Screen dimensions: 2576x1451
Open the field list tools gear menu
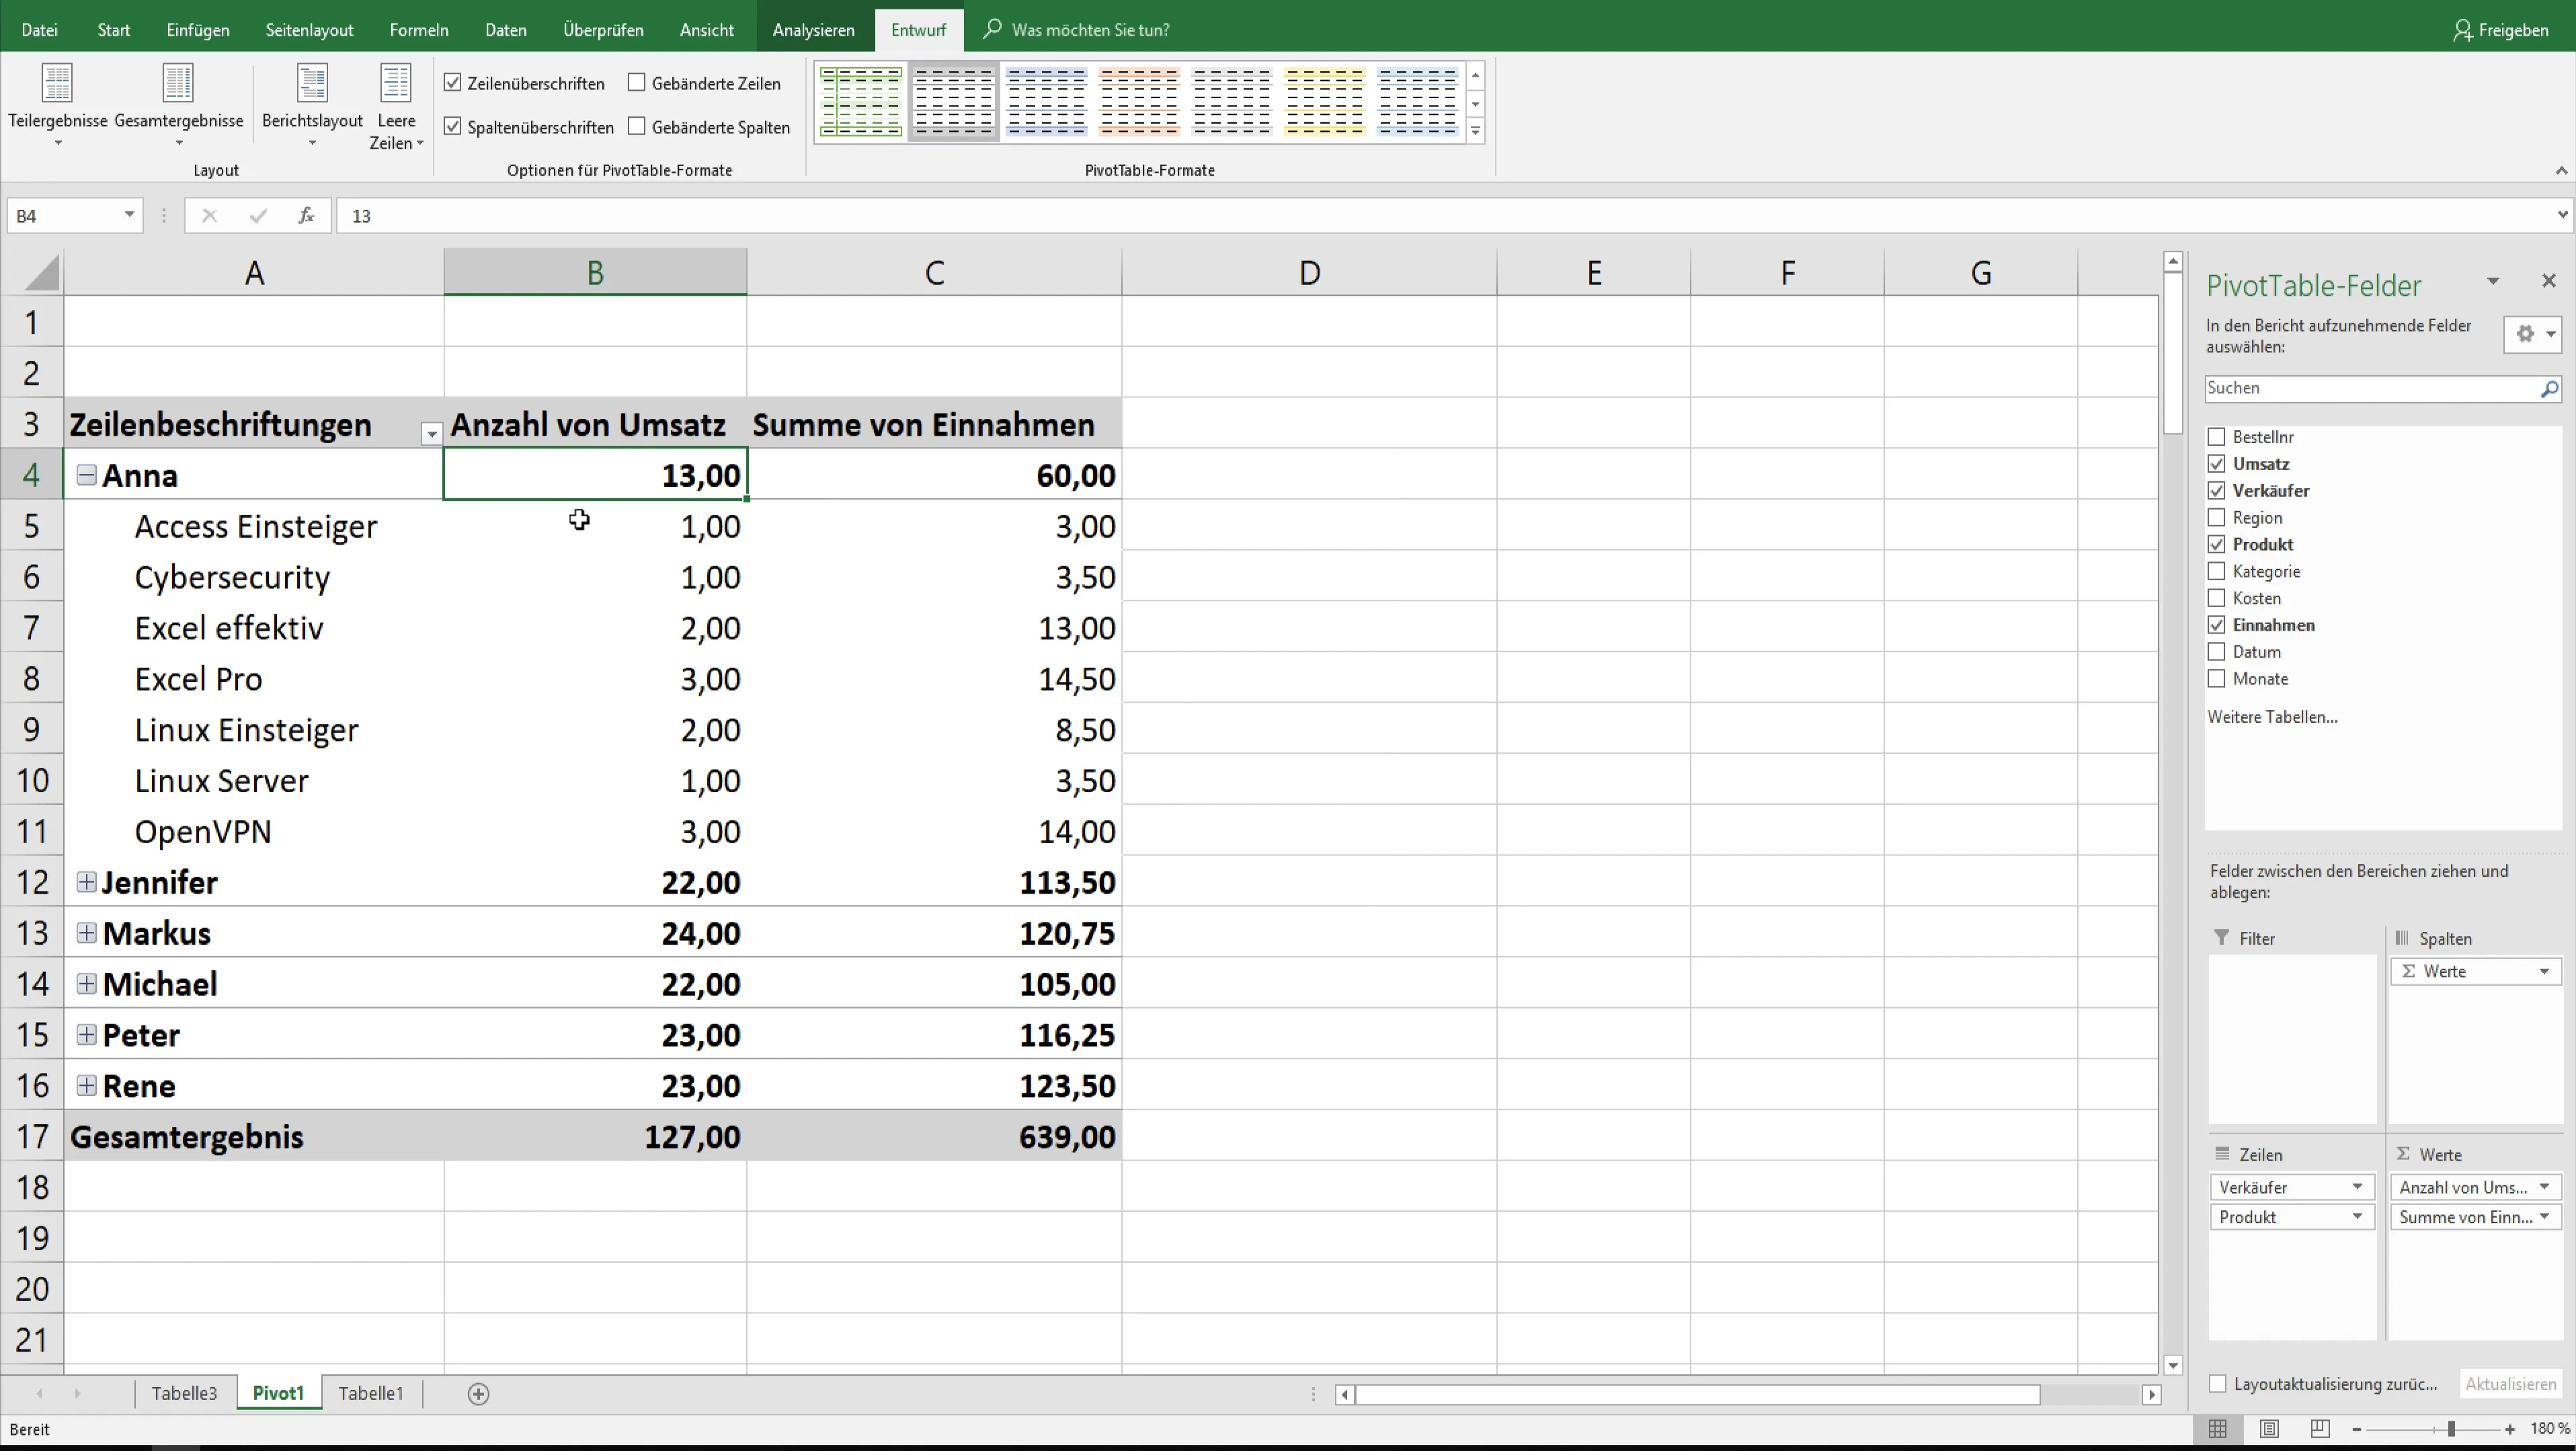click(x=2533, y=334)
